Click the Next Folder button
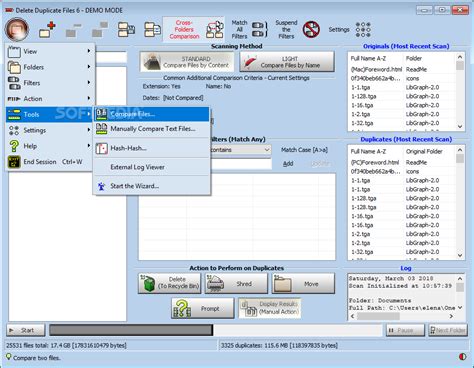 [448, 330]
